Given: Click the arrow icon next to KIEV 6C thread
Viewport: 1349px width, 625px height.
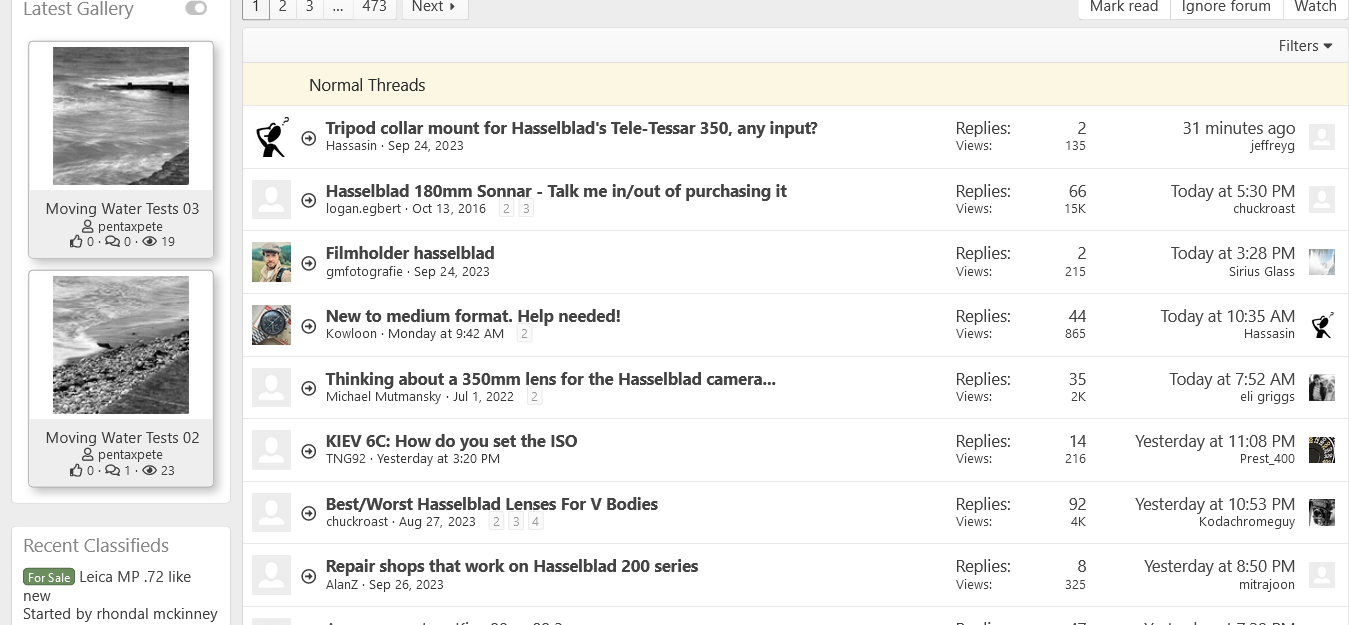Looking at the screenshot, I should [309, 450].
